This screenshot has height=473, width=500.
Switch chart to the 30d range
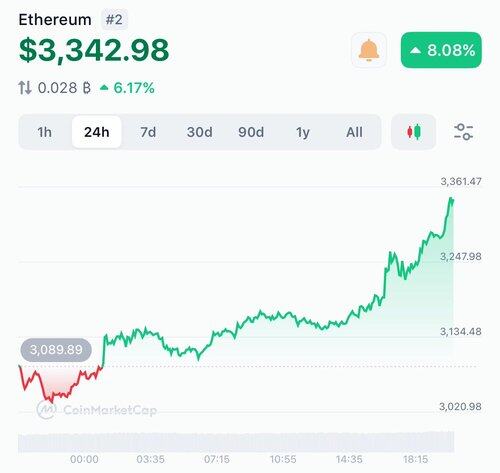pos(199,132)
